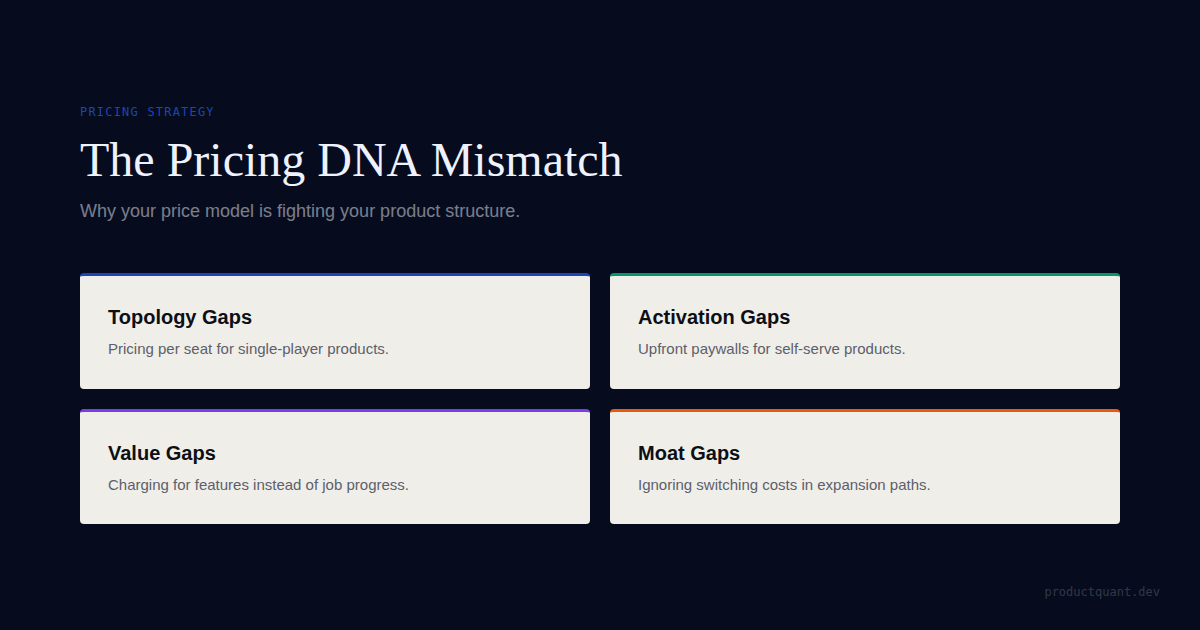Select the Value Gaps card
This screenshot has width=1200, height=630.
pyautogui.click(x=335, y=467)
